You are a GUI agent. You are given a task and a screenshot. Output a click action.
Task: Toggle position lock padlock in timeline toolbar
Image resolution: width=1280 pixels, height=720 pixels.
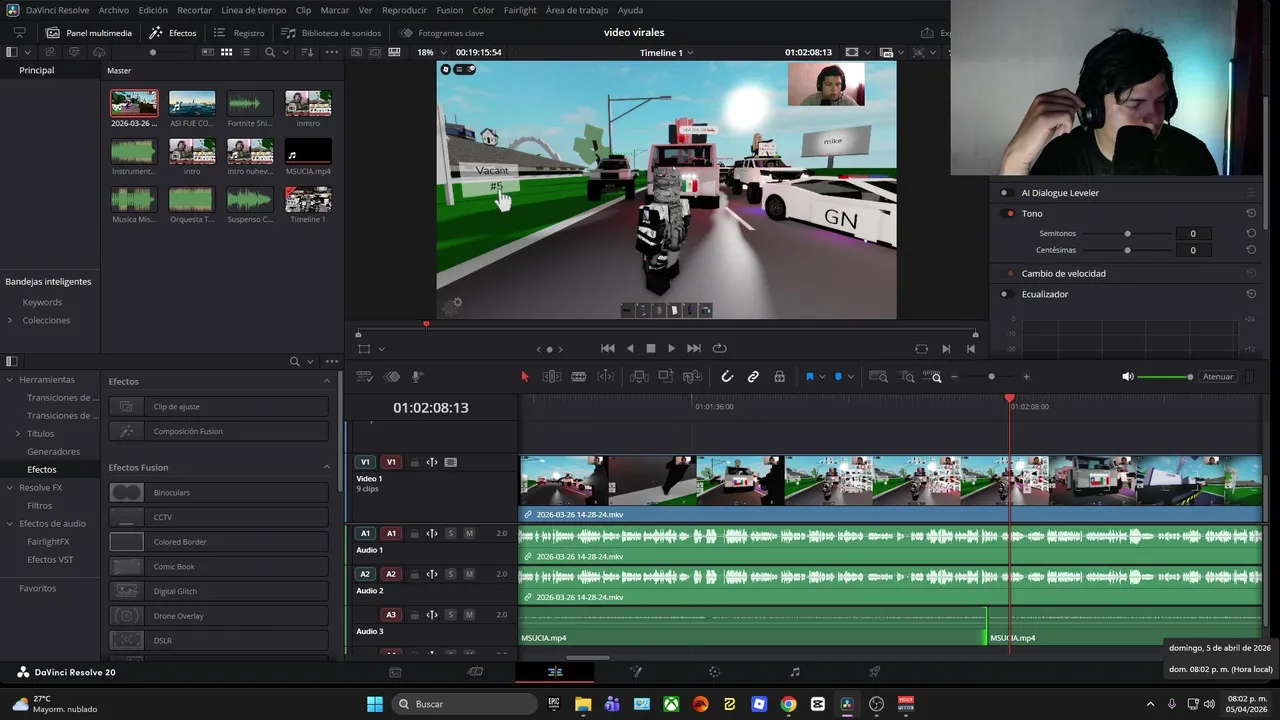tap(779, 377)
